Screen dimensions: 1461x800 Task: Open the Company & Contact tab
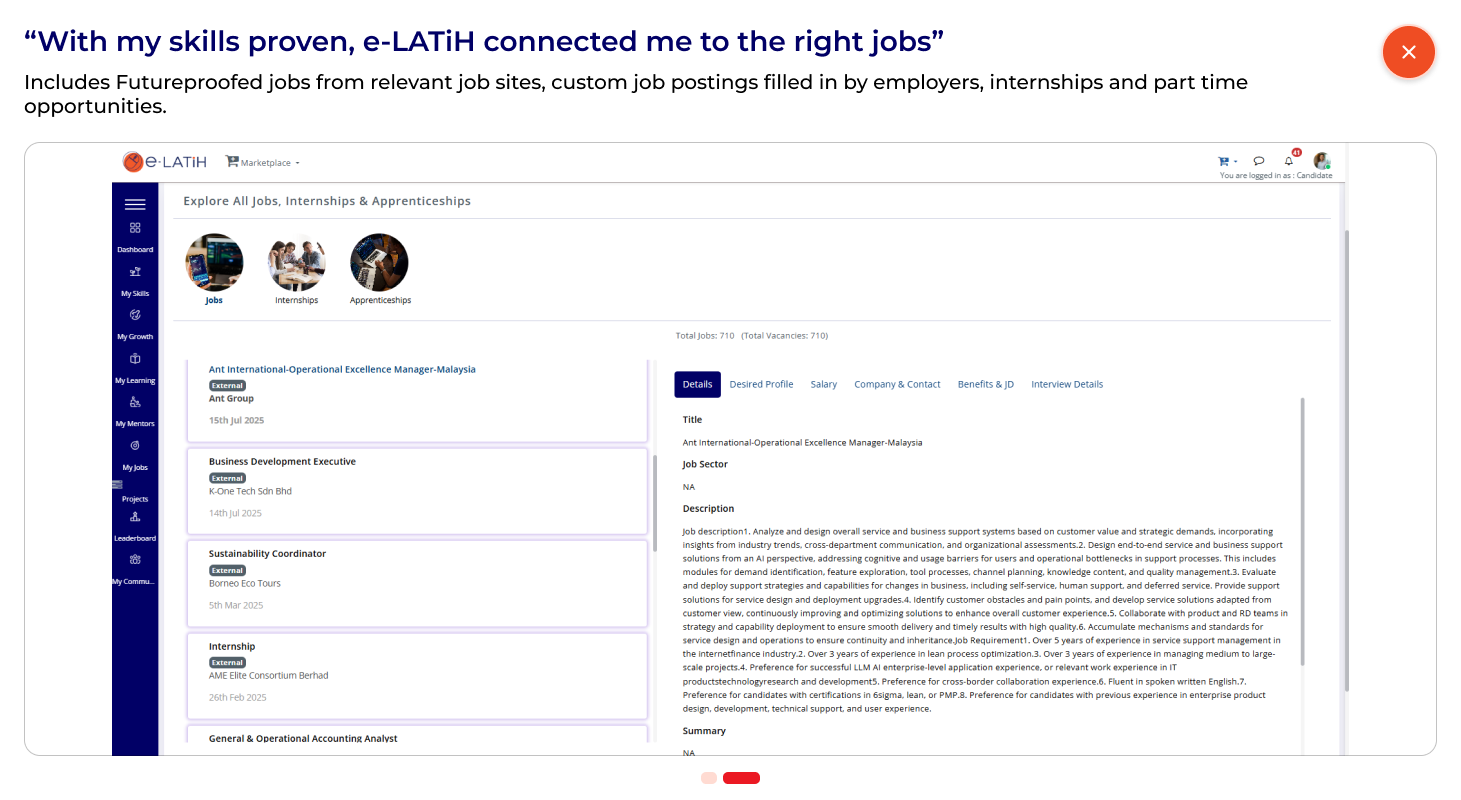click(x=897, y=384)
